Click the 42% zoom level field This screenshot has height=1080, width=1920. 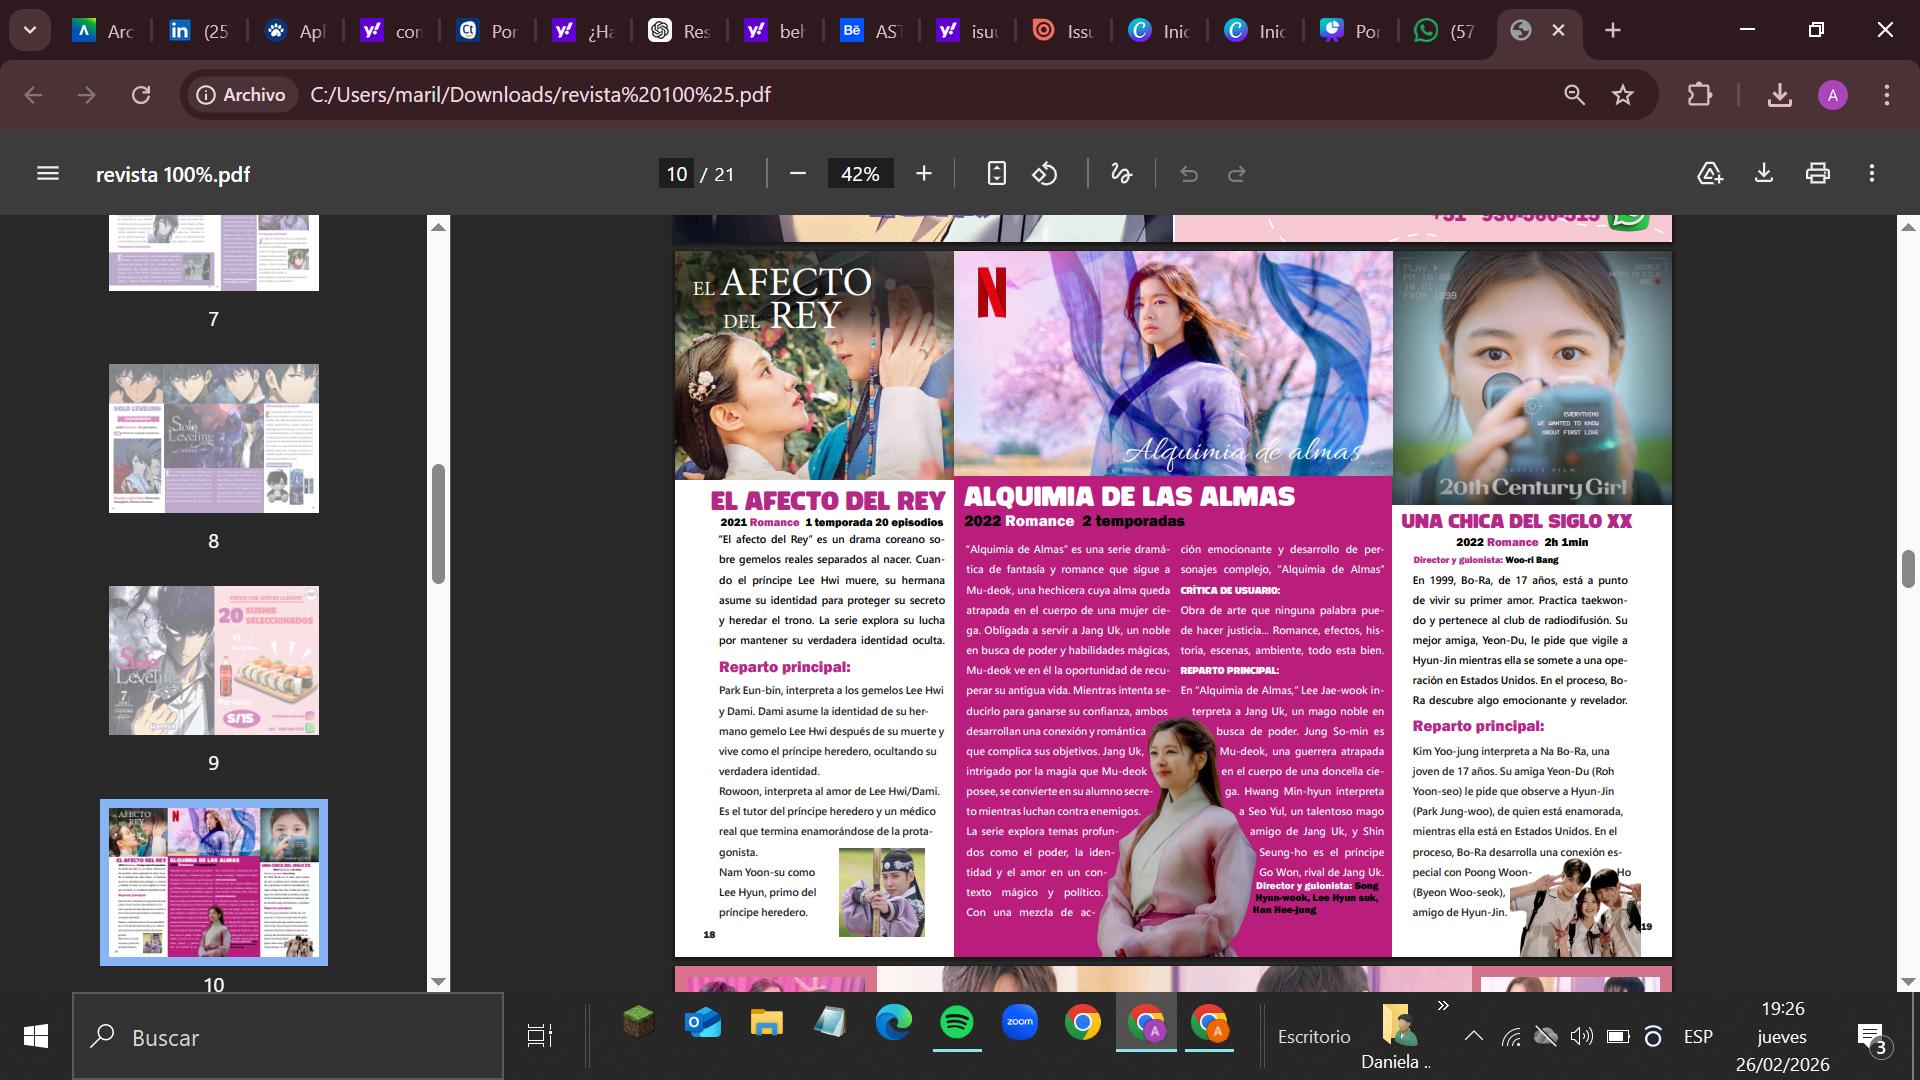tap(860, 174)
